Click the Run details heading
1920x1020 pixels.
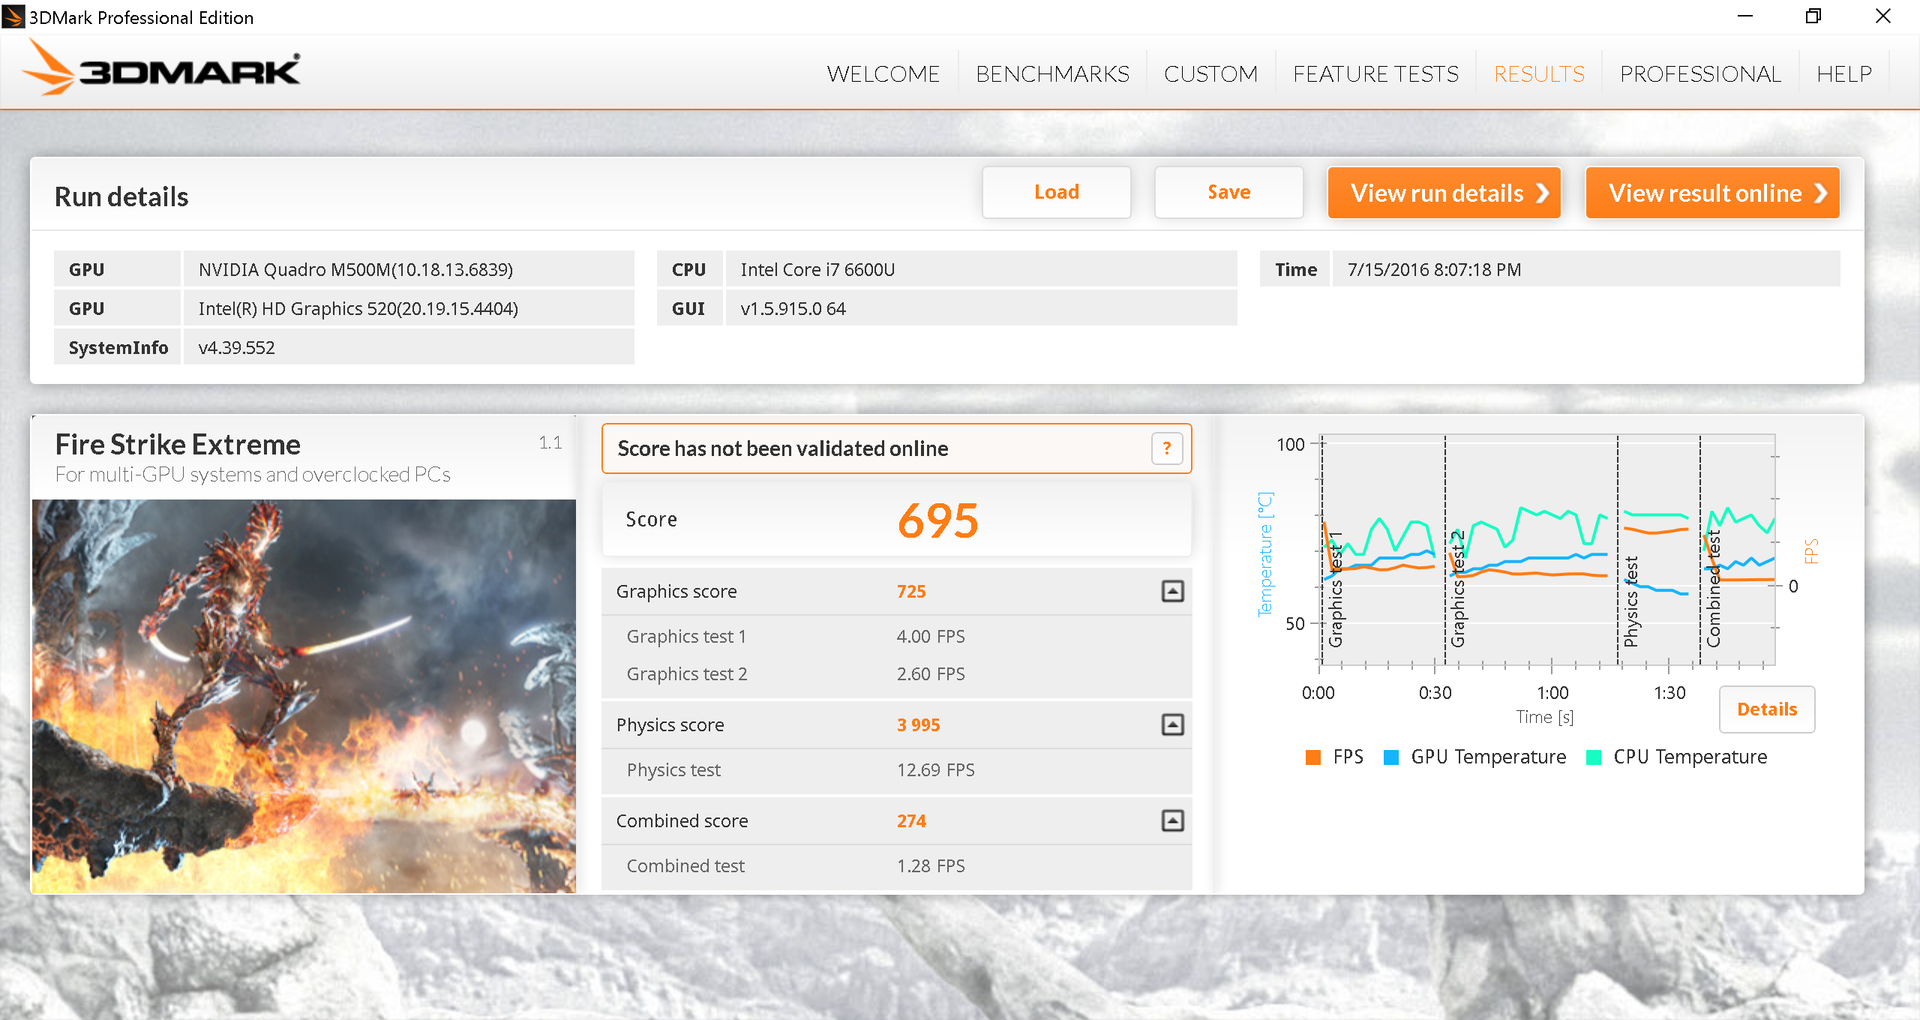[121, 196]
